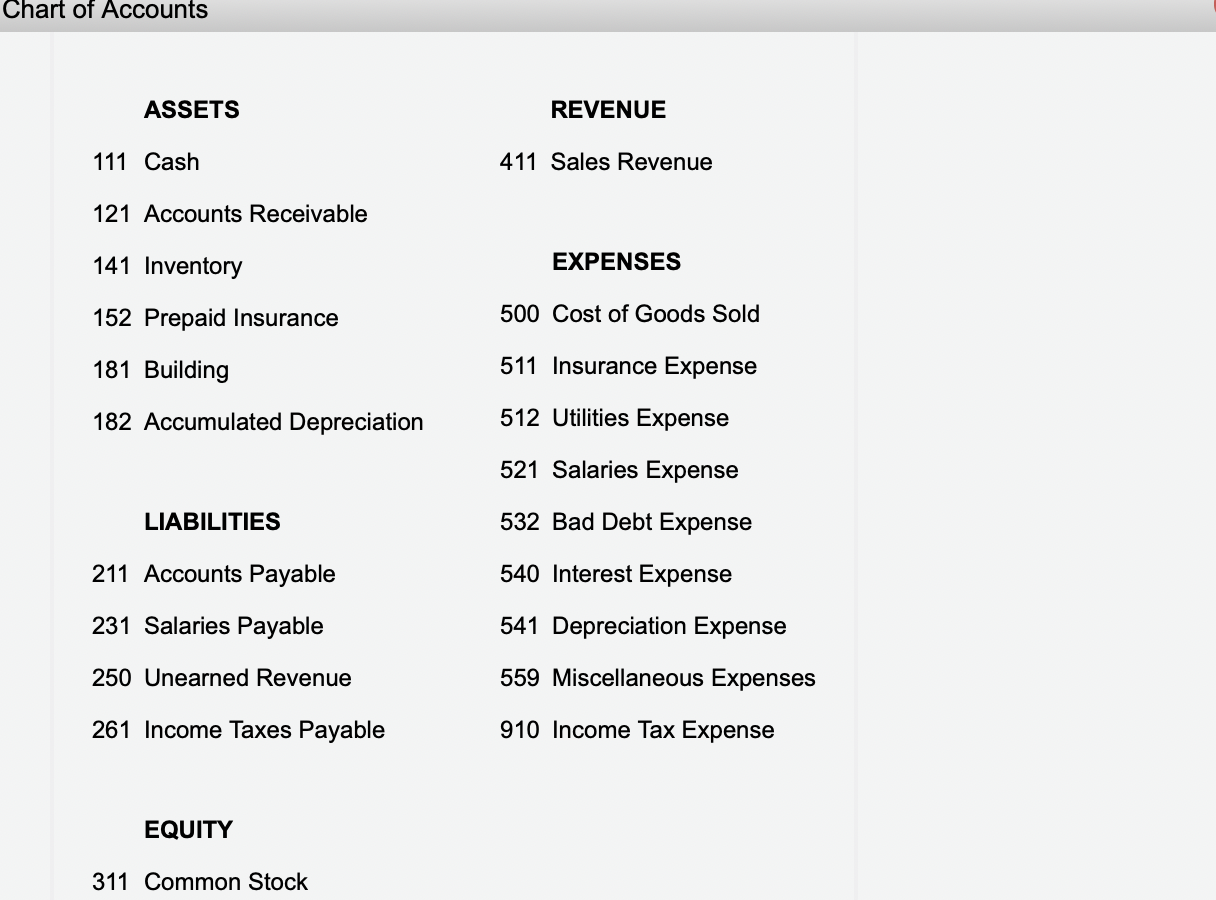
Task: Select the 141 Inventory account
Action: point(167,266)
